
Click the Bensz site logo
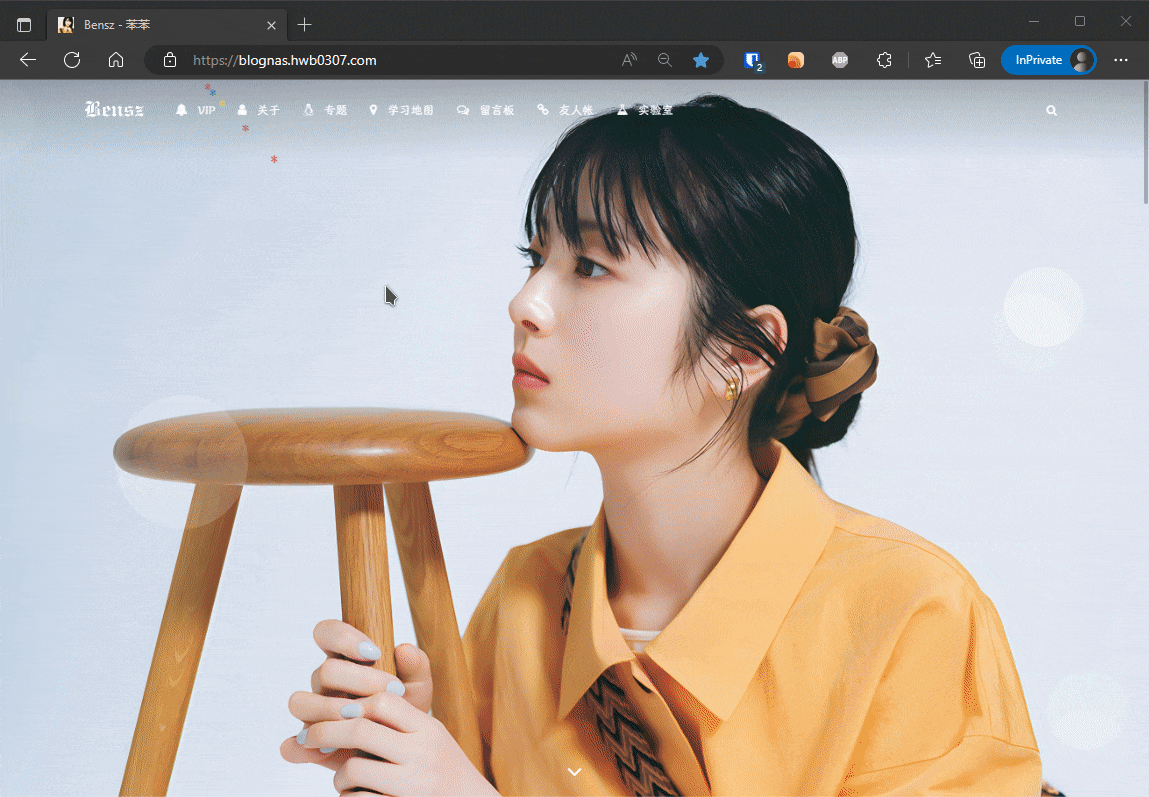tap(114, 110)
